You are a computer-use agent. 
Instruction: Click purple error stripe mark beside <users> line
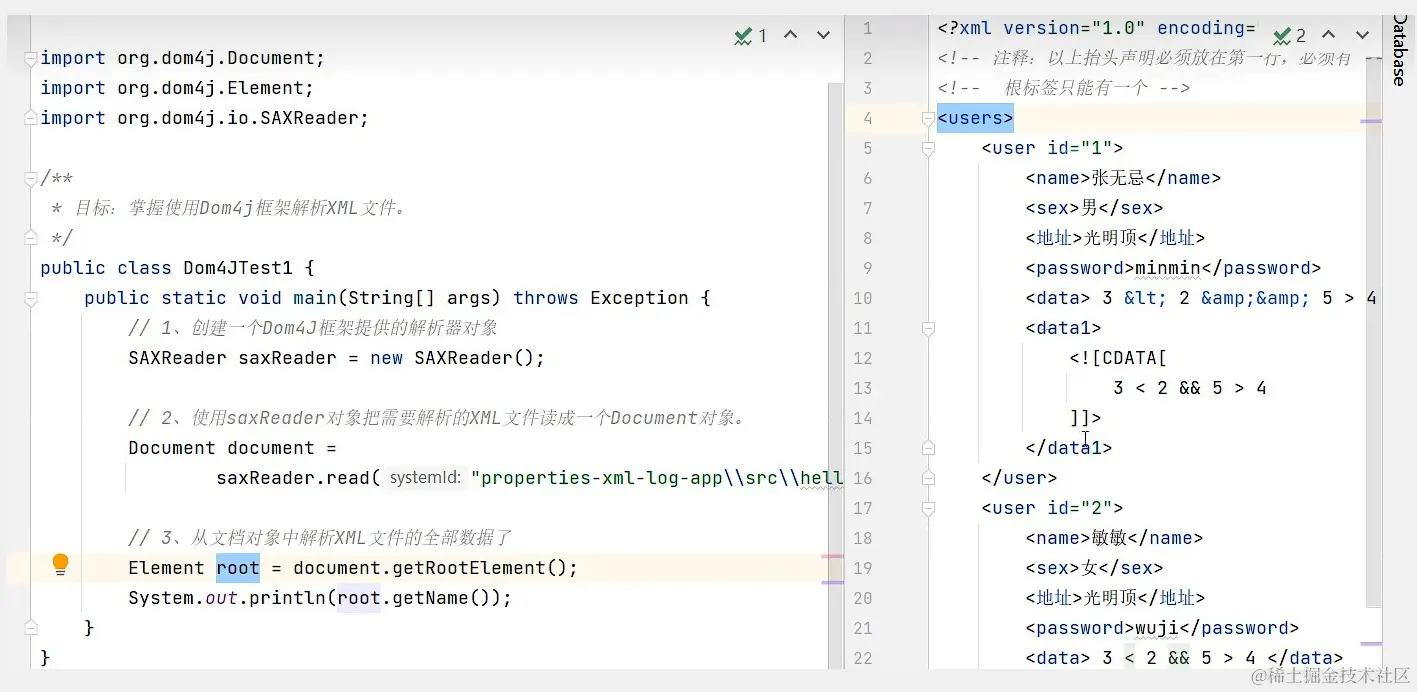tap(1371, 121)
